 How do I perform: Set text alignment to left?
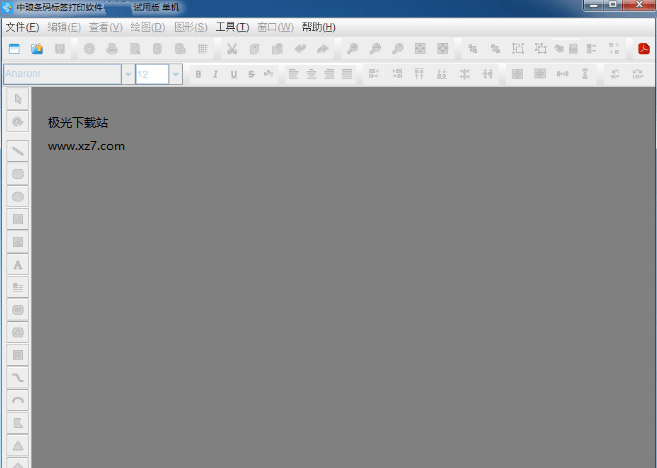294,74
